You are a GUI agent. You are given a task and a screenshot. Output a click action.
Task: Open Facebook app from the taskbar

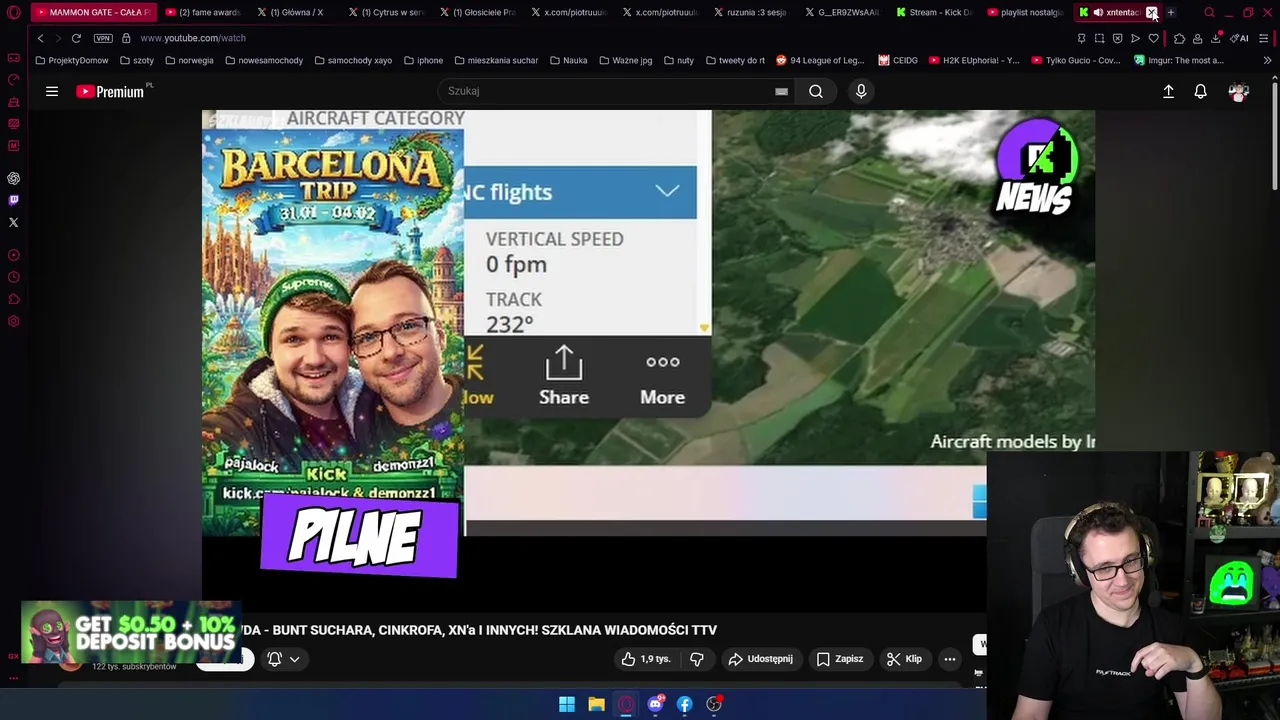point(685,704)
